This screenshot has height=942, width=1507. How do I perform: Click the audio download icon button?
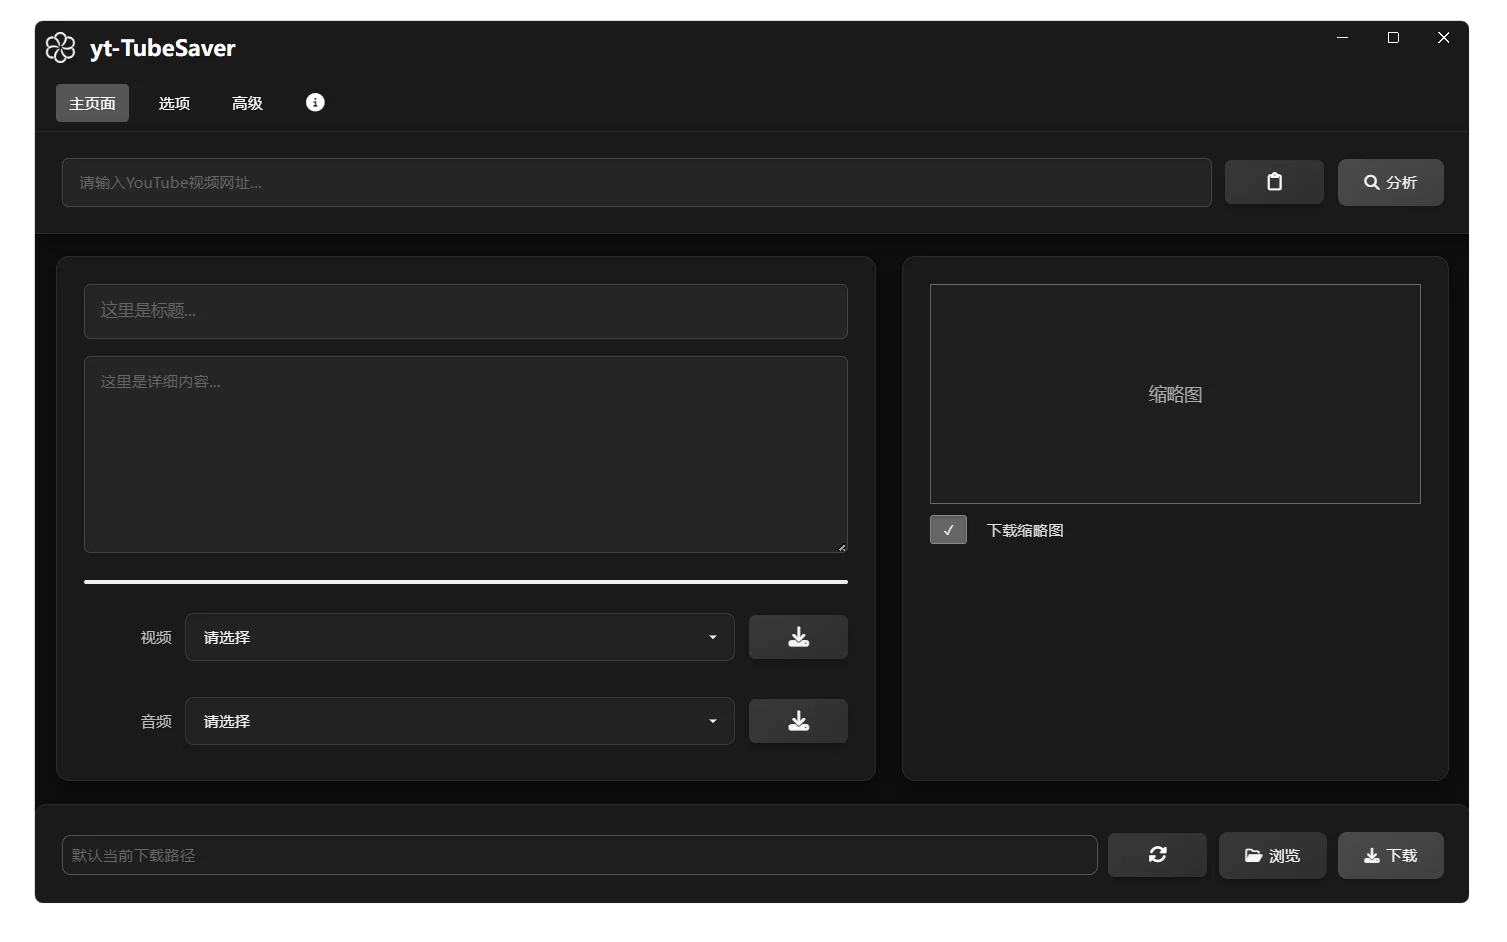(798, 721)
